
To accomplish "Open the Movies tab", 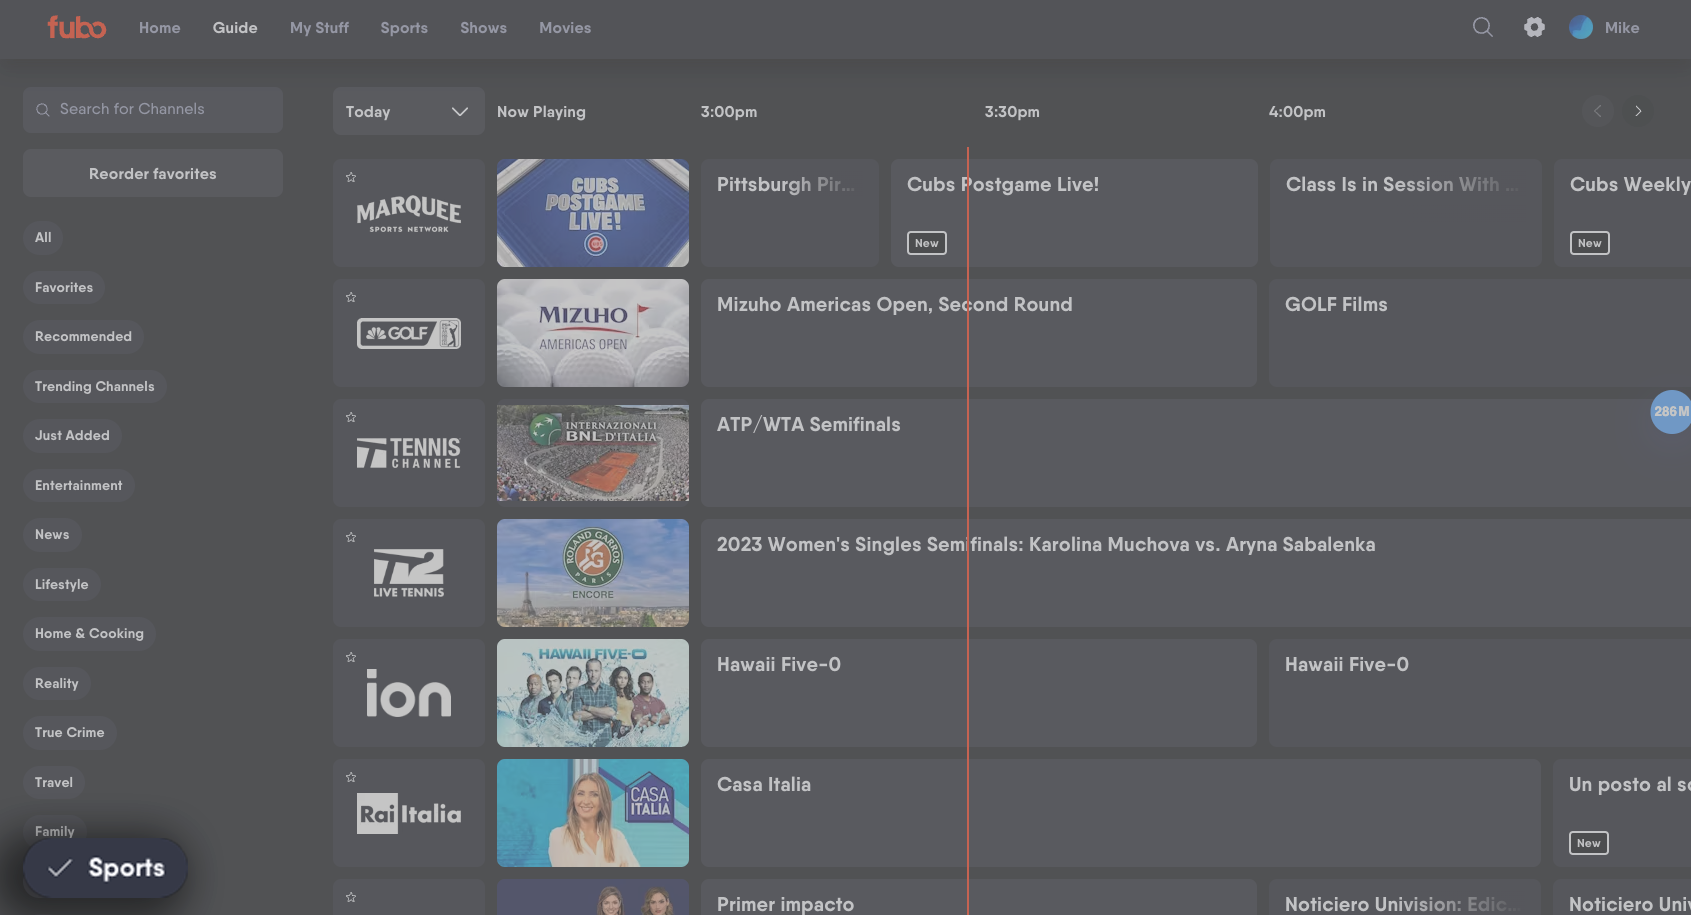I will click(x=565, y=27).
